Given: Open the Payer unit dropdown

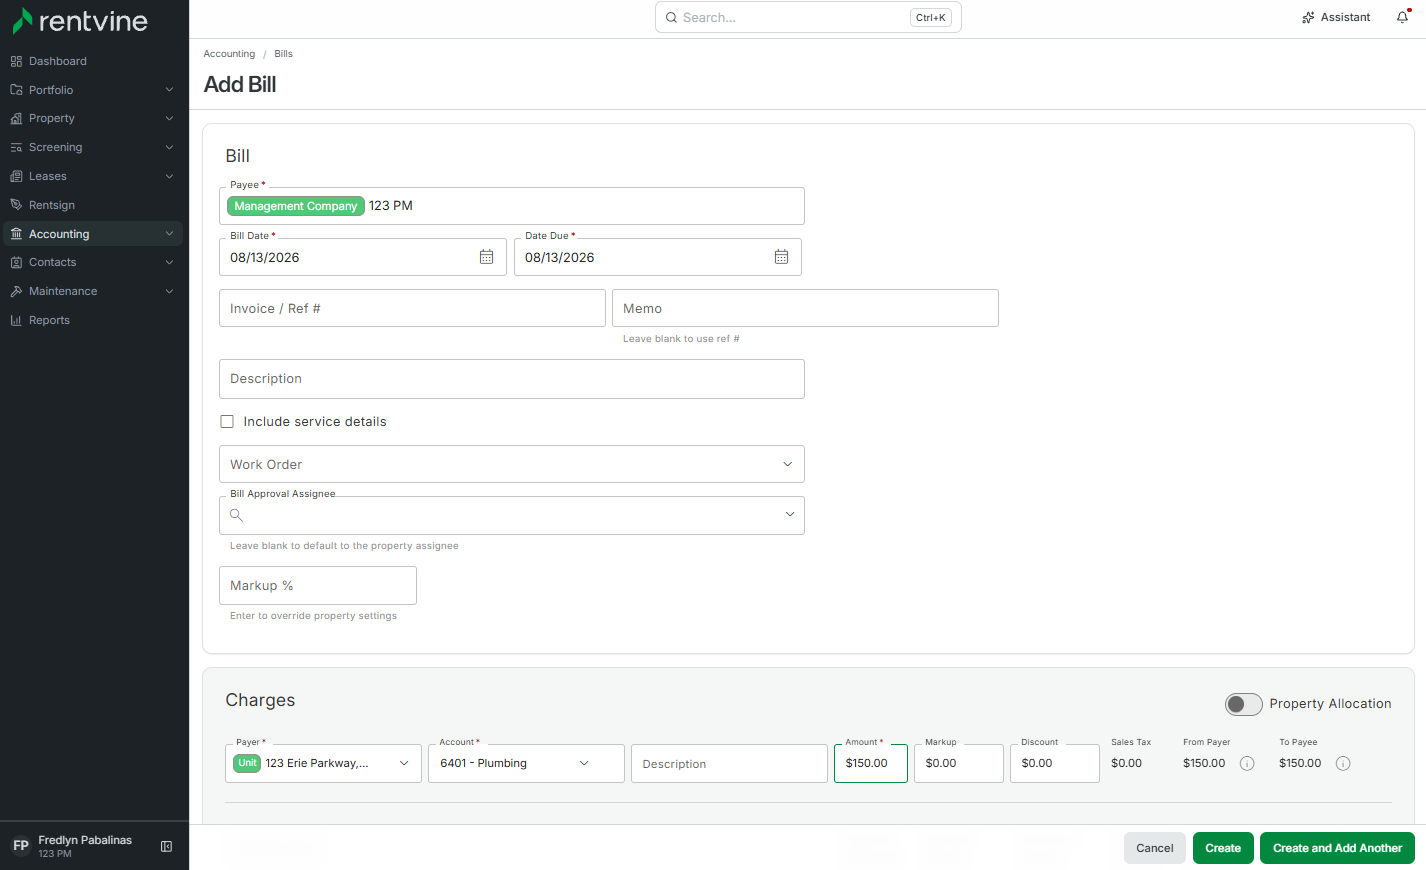Looking at the screenshot, I should coord(323,763).
